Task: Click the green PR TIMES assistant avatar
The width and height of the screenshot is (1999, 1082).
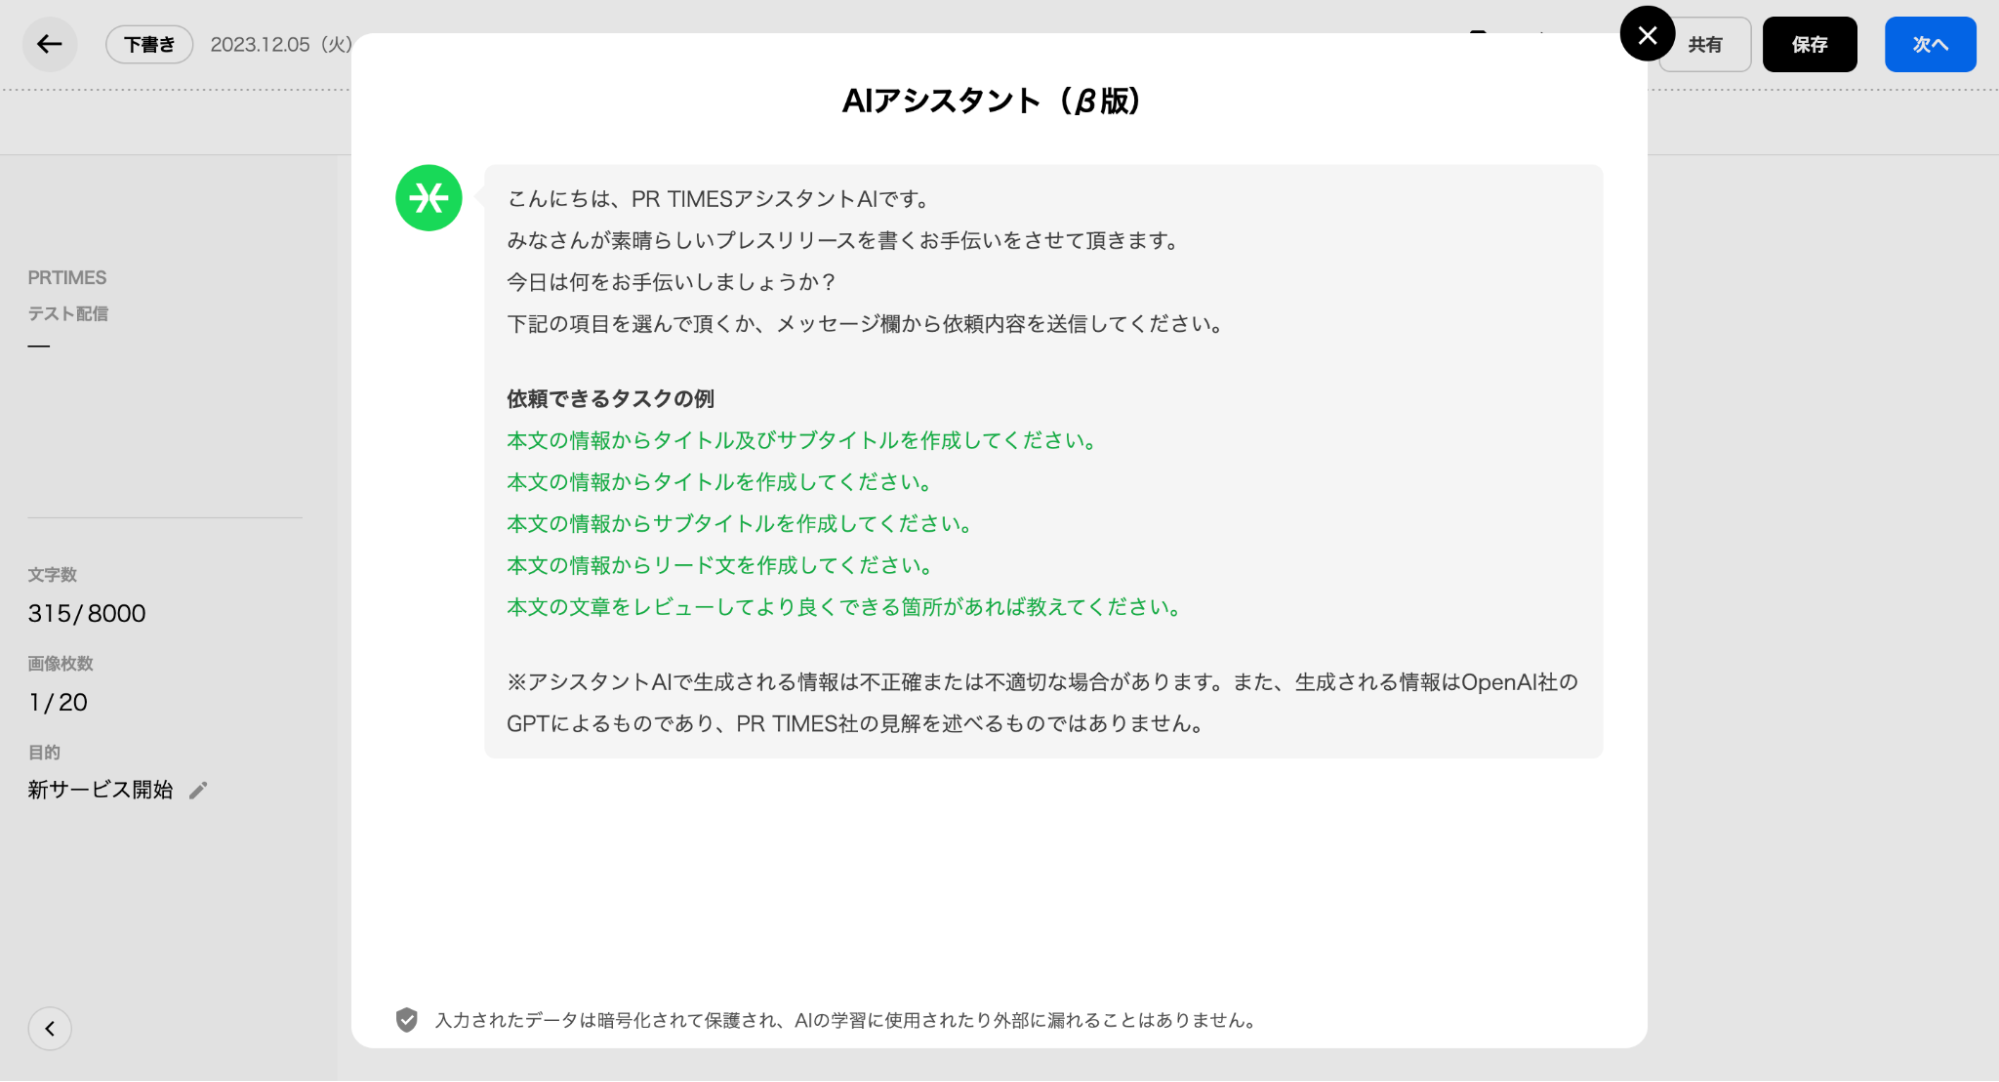Action: [x=428, y=198]
